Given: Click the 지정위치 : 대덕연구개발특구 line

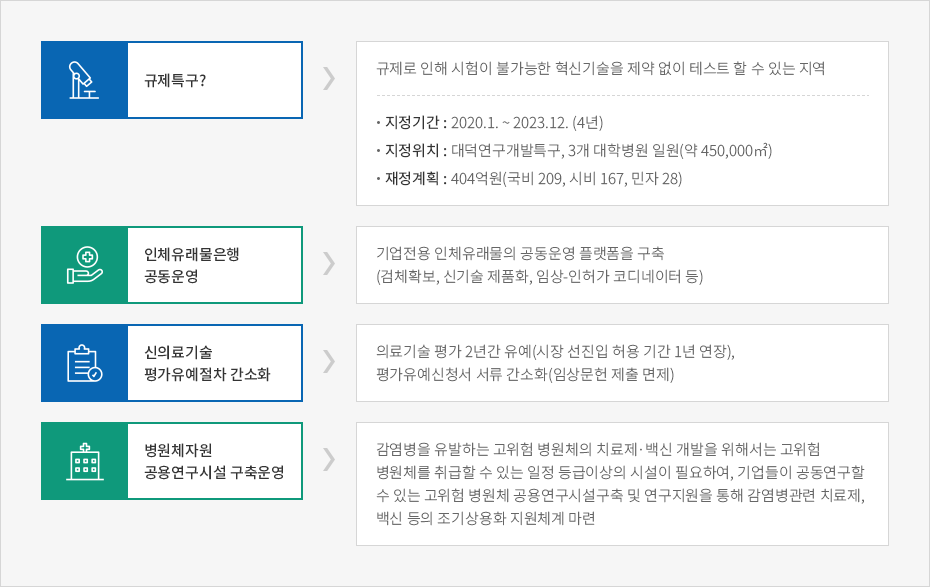Looking at the screenshot, I should point(574,151).
